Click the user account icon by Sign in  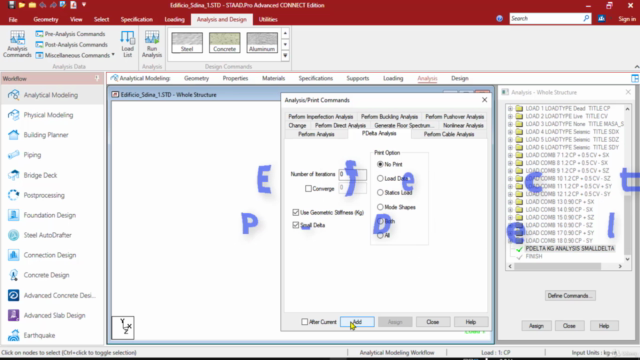pos(601,19)
